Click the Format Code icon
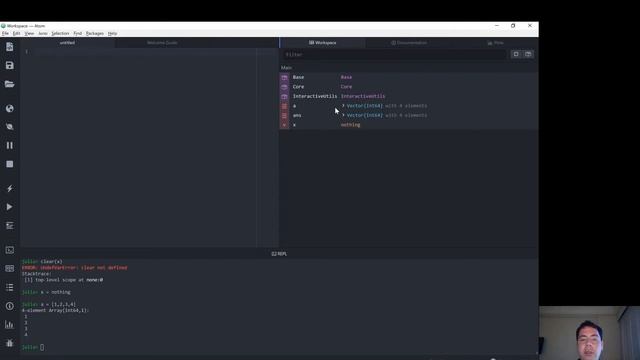This screenshot has width=640, height=360. [9, 226]
